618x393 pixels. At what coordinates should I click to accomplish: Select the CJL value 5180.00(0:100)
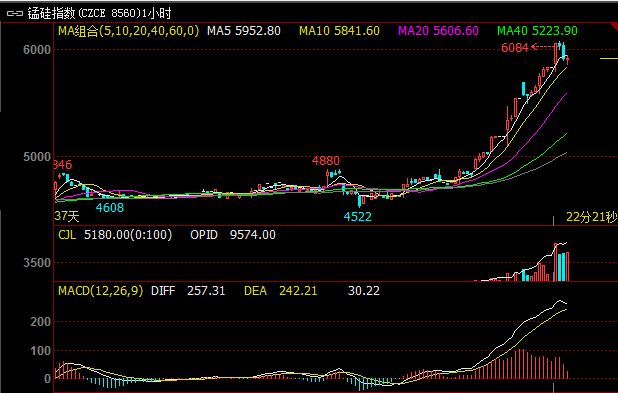(x=128, y=235)
